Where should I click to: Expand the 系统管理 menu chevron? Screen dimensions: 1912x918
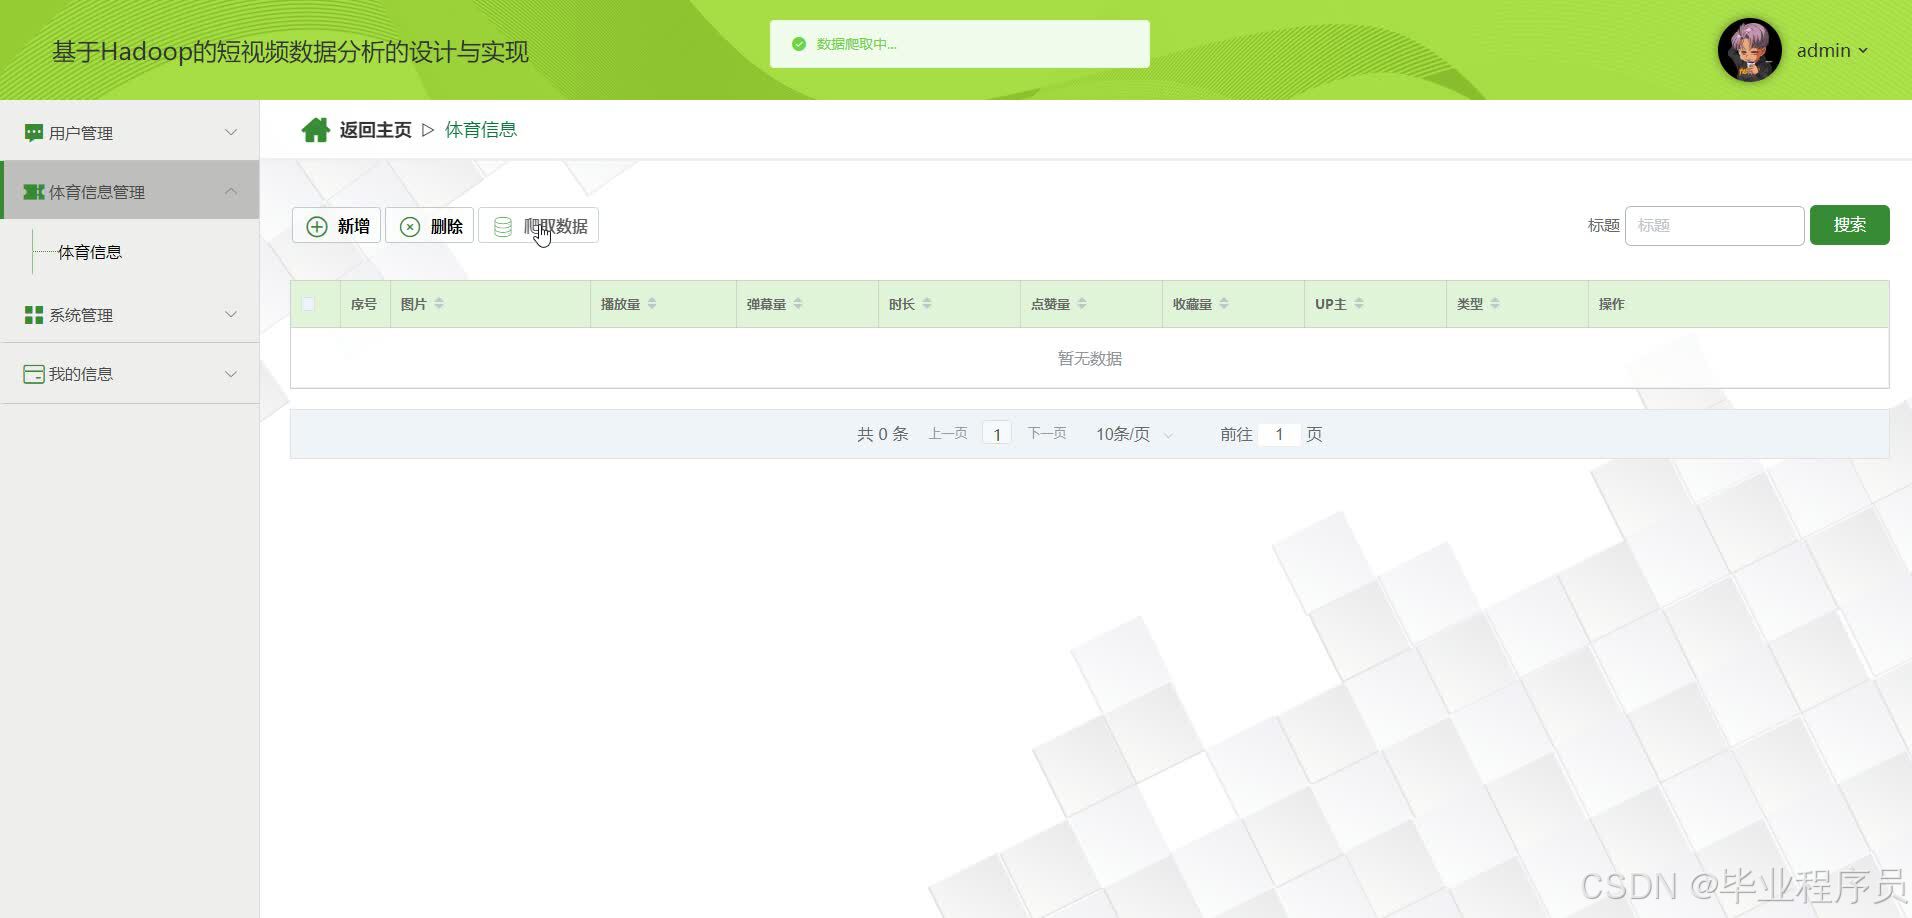231,314
